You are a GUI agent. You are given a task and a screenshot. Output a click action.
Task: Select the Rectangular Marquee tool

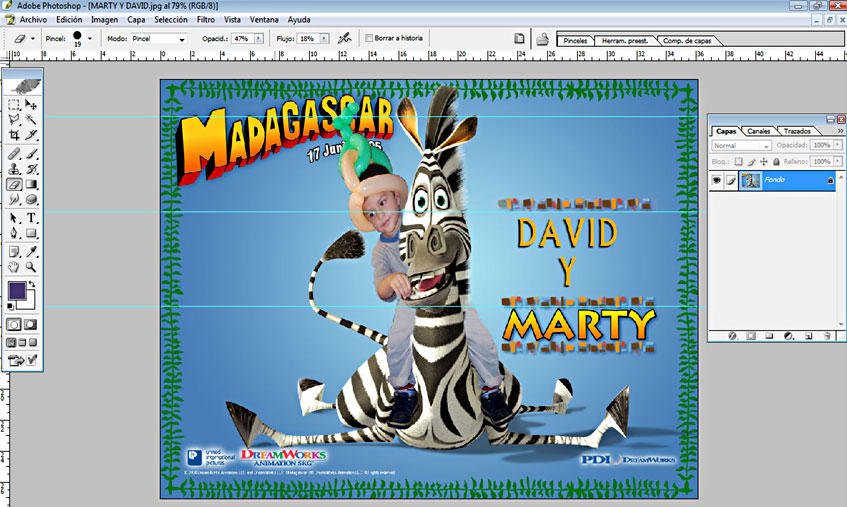tap(14, 104)
